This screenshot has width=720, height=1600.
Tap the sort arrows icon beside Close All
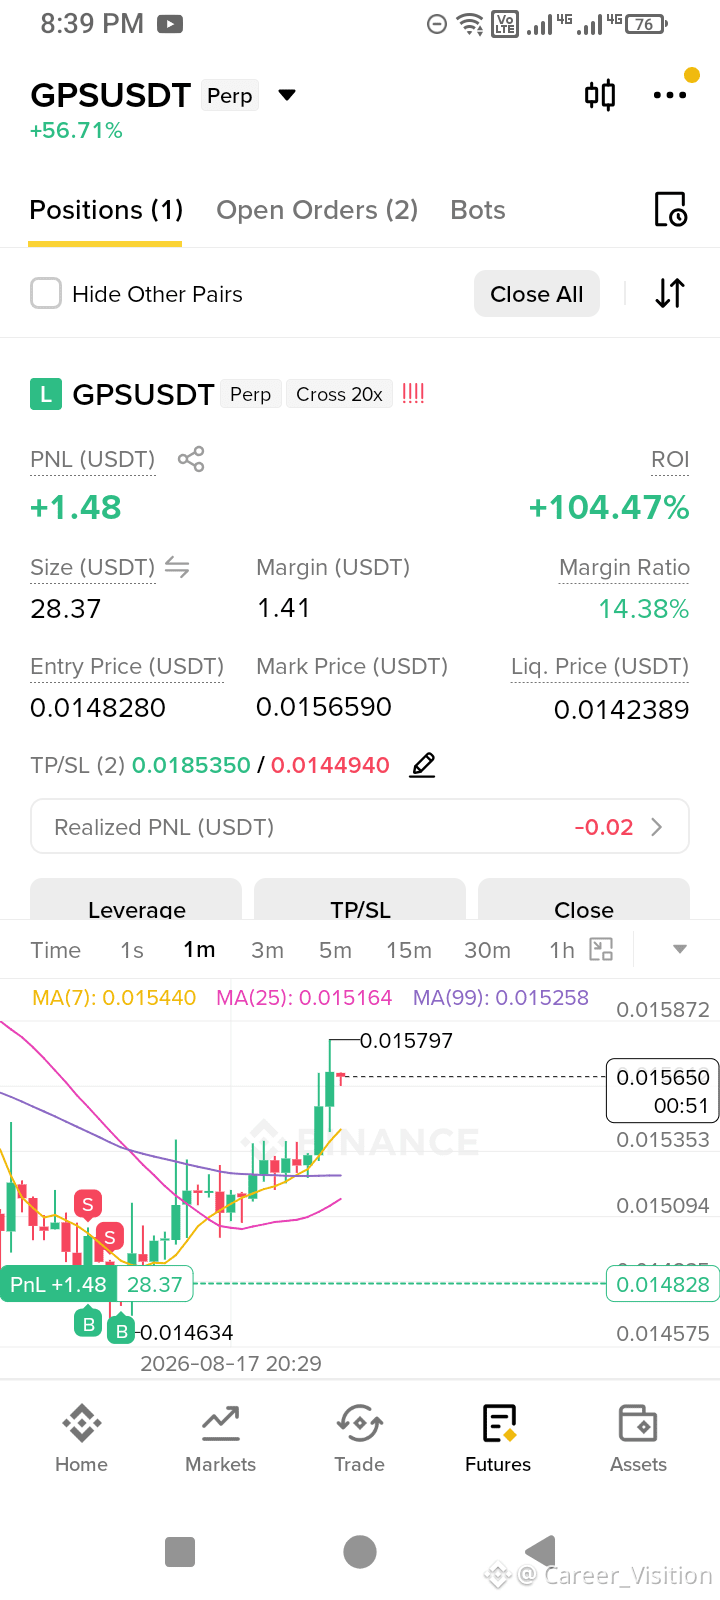click(x=670, y=293)
